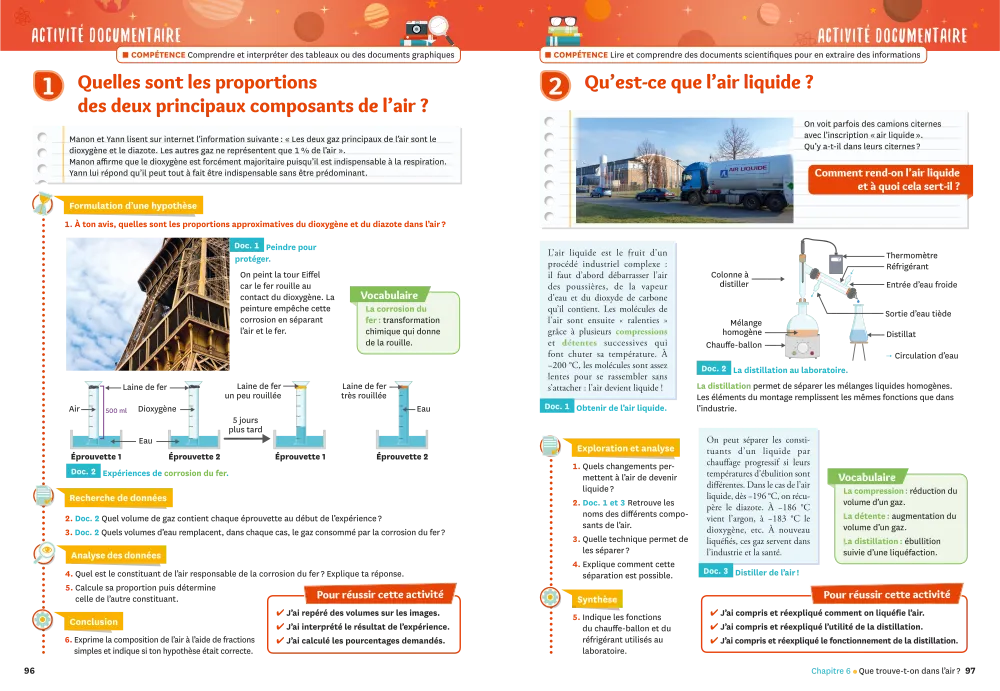Click question 1 'À ton avis, quelles sont les proportions'

click(x=254, y=224)
